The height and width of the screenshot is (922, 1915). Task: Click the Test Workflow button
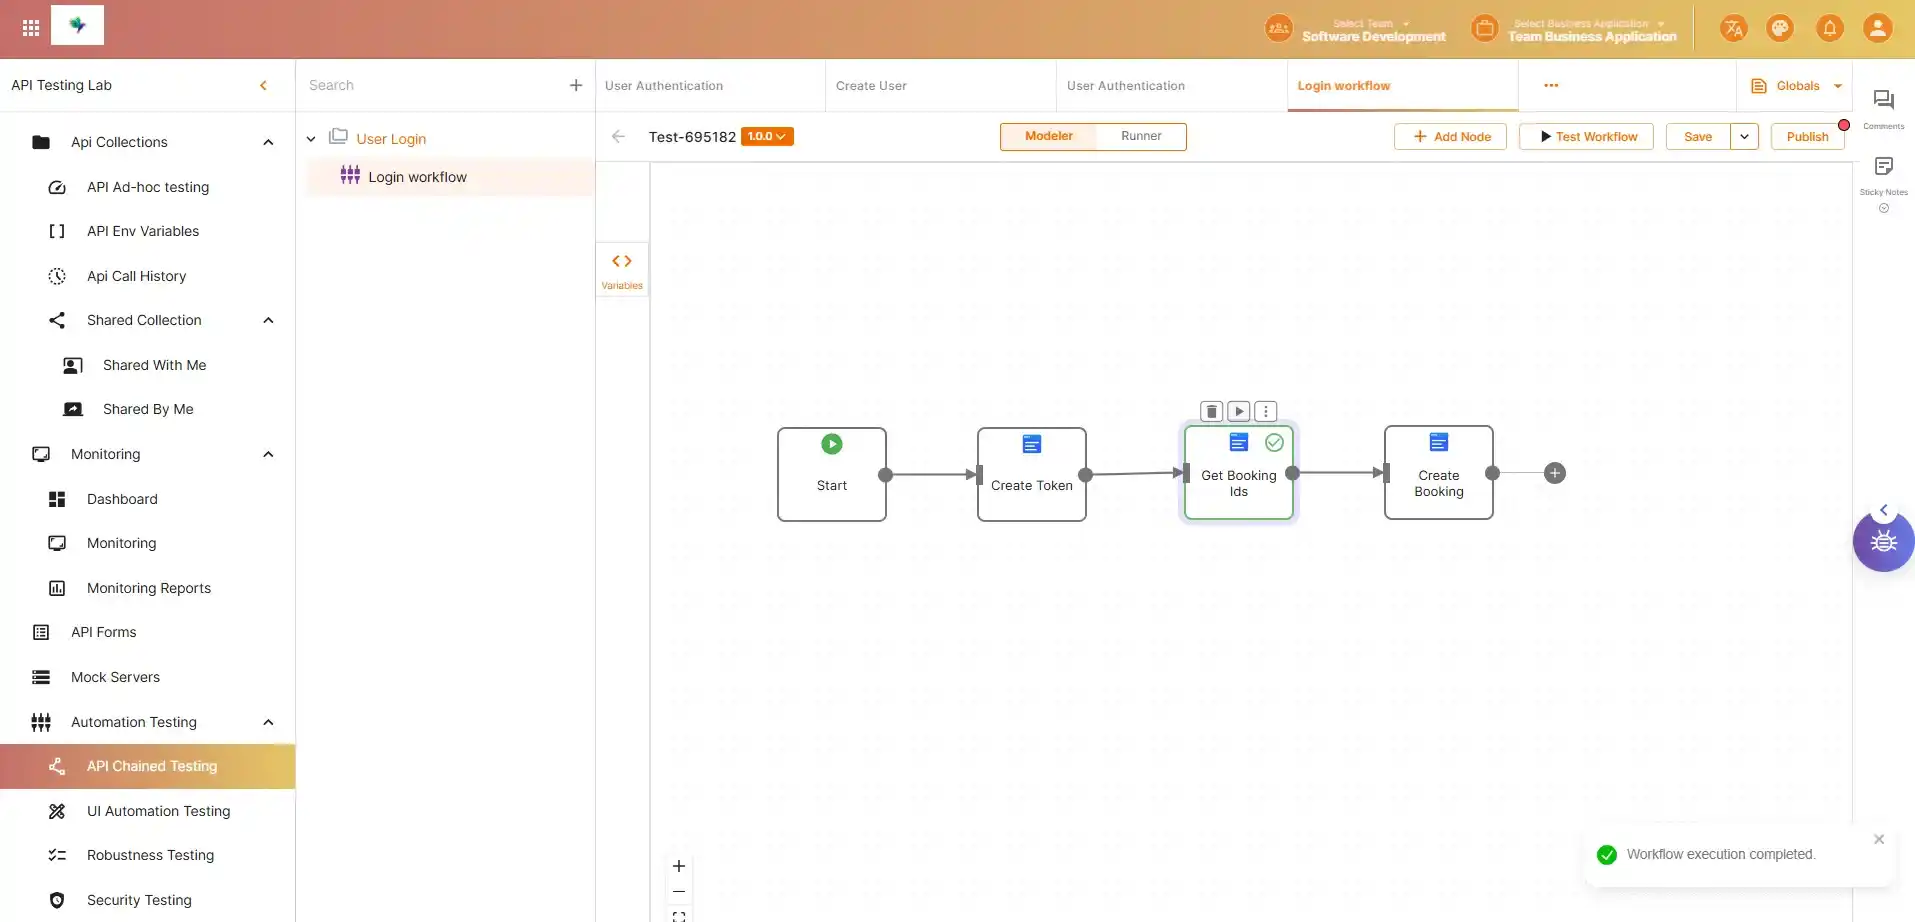coord(1586,137)
